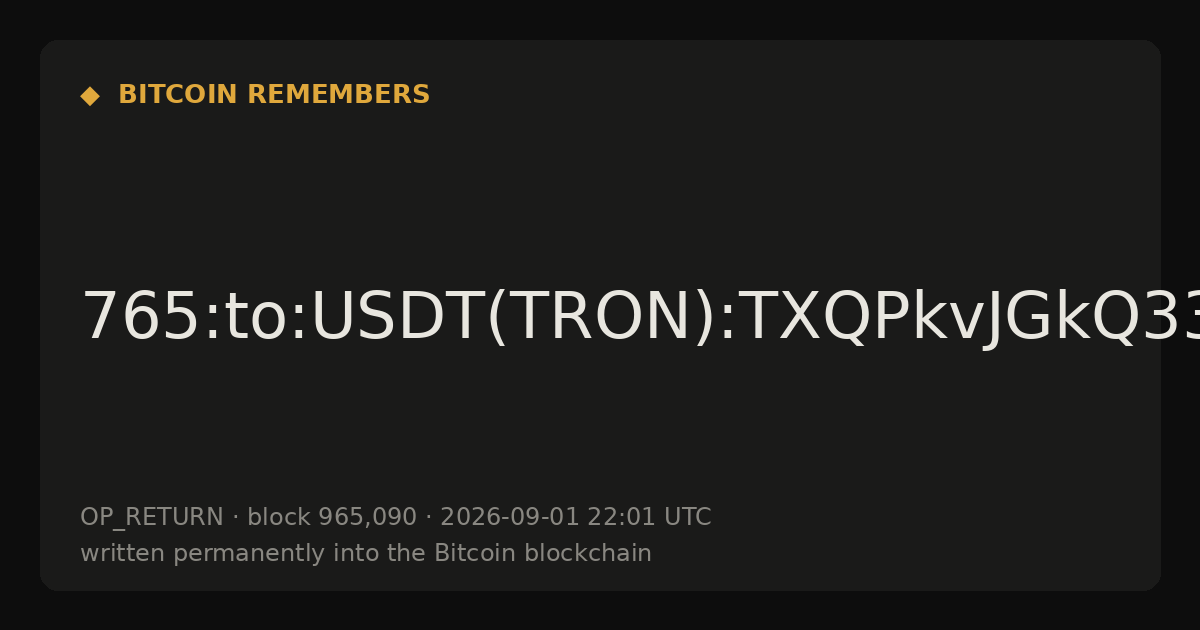The height and width of the screenshot is (630, 1200).
Task: Select the BITCOIN REMEMBERS header title
Action: click(x=274, y=95)
